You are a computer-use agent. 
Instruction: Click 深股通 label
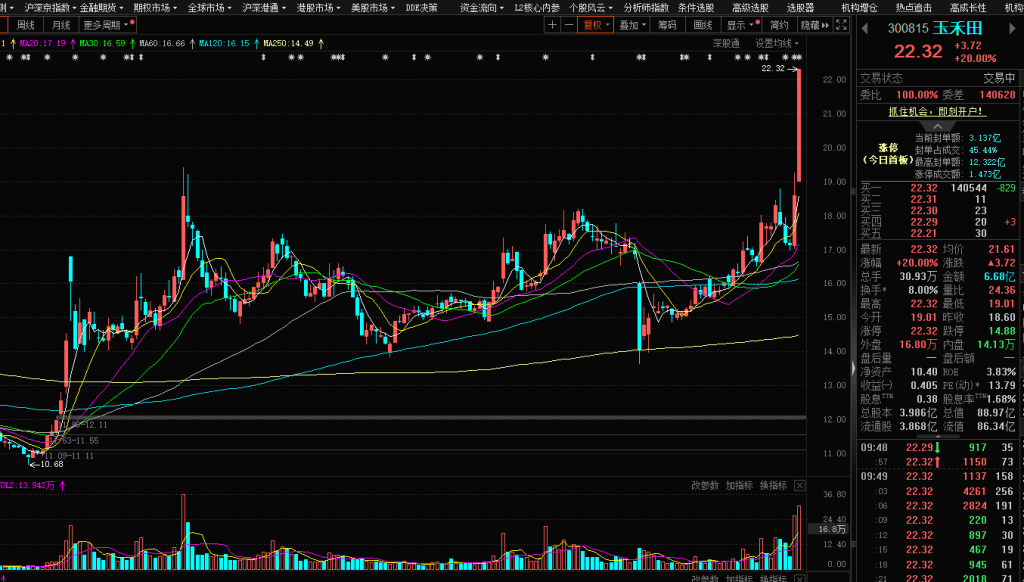pyautogui.click(x=726, y=43)
